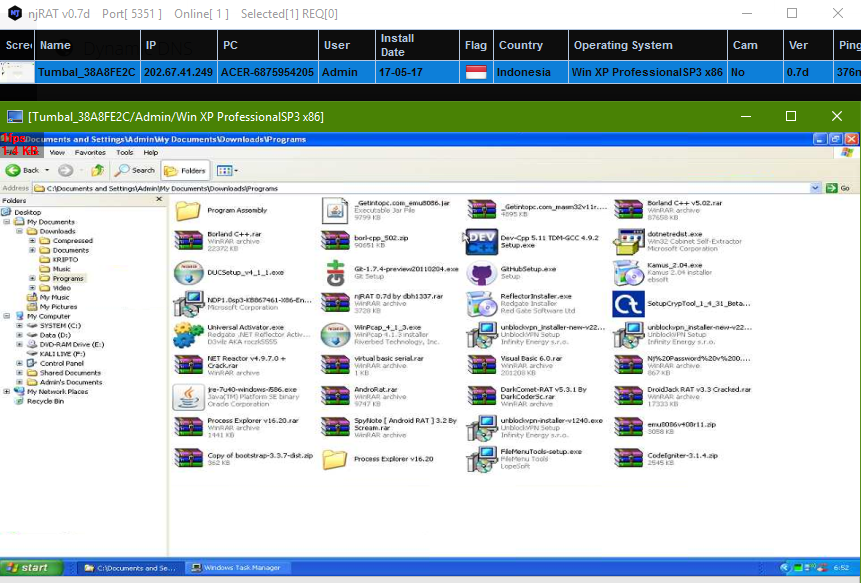Select the CodeIgniter-3.1.4.zip archive icon

coord(628,458)
